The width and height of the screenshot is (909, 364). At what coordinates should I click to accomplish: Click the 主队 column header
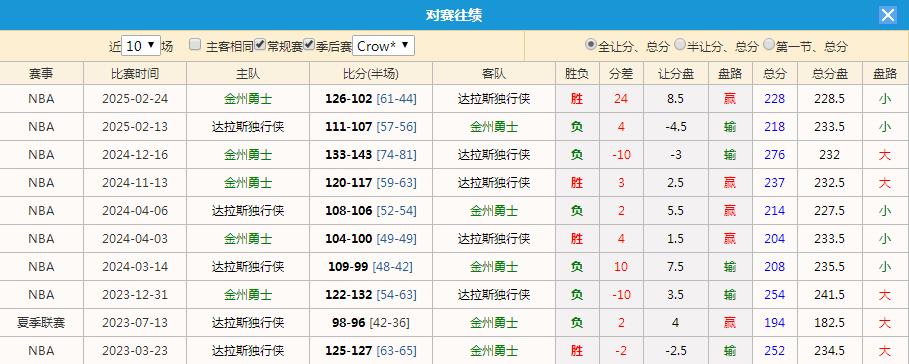click(248, 74)
